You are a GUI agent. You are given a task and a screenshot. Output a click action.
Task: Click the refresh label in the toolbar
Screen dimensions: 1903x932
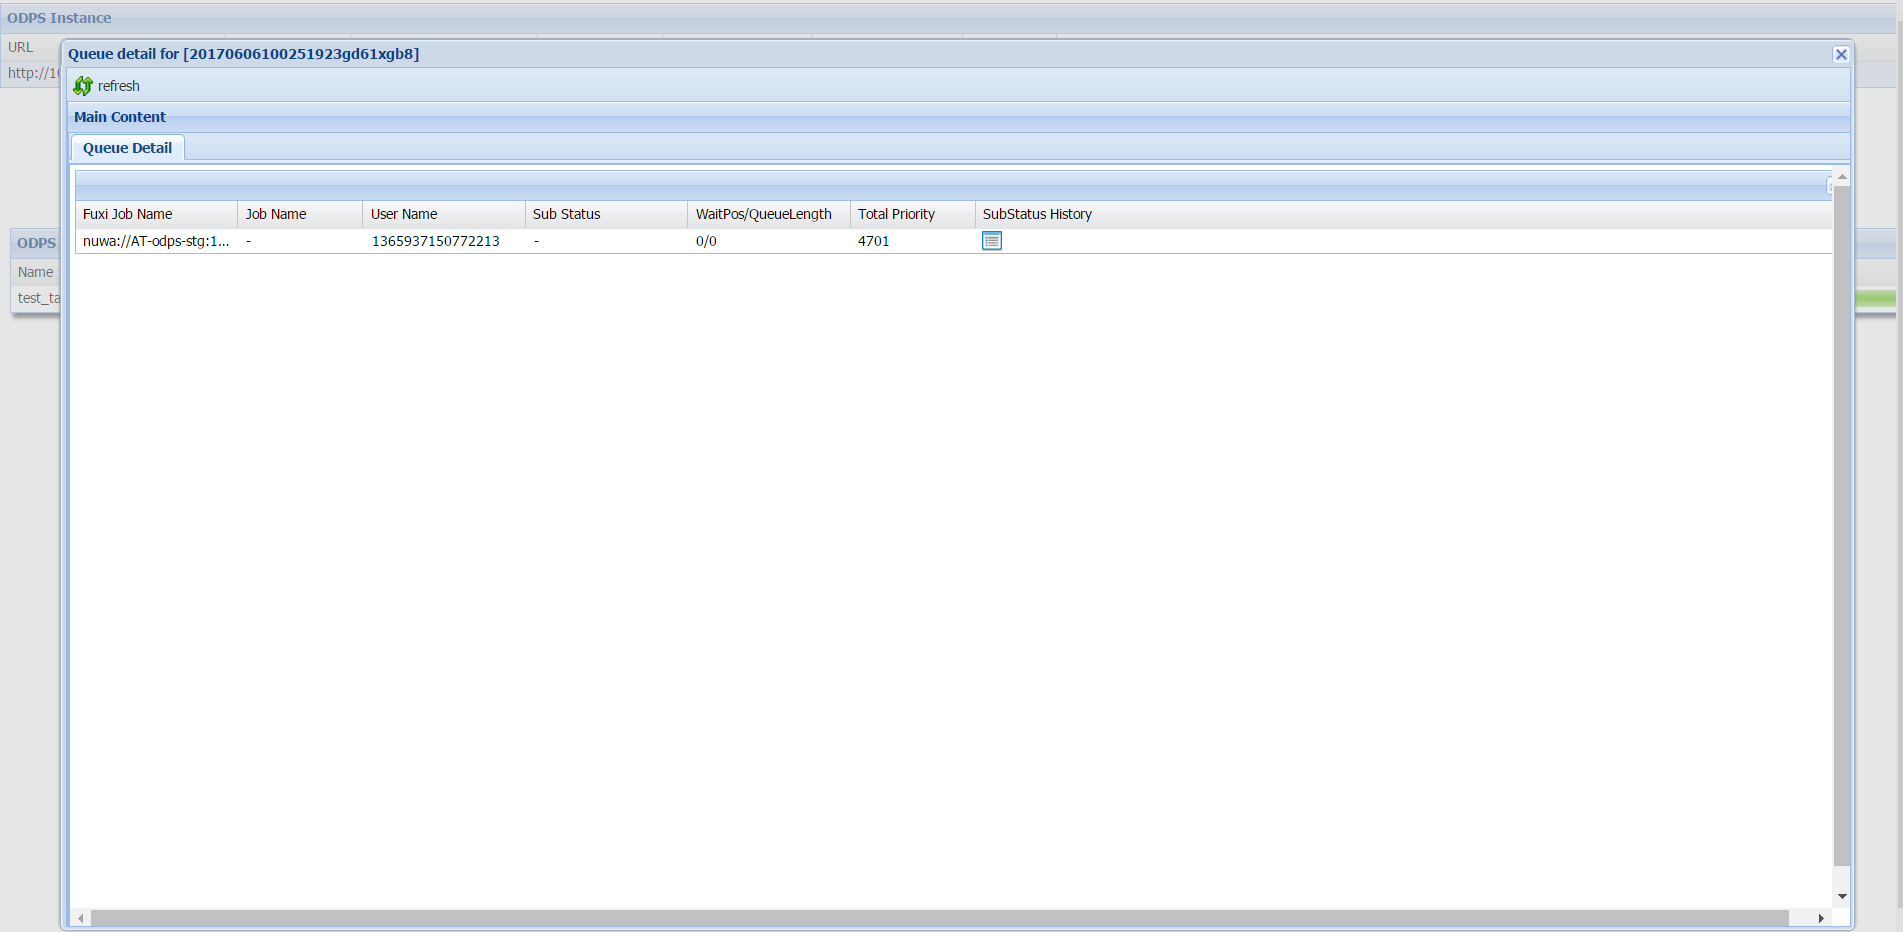(x=119, y=86)
